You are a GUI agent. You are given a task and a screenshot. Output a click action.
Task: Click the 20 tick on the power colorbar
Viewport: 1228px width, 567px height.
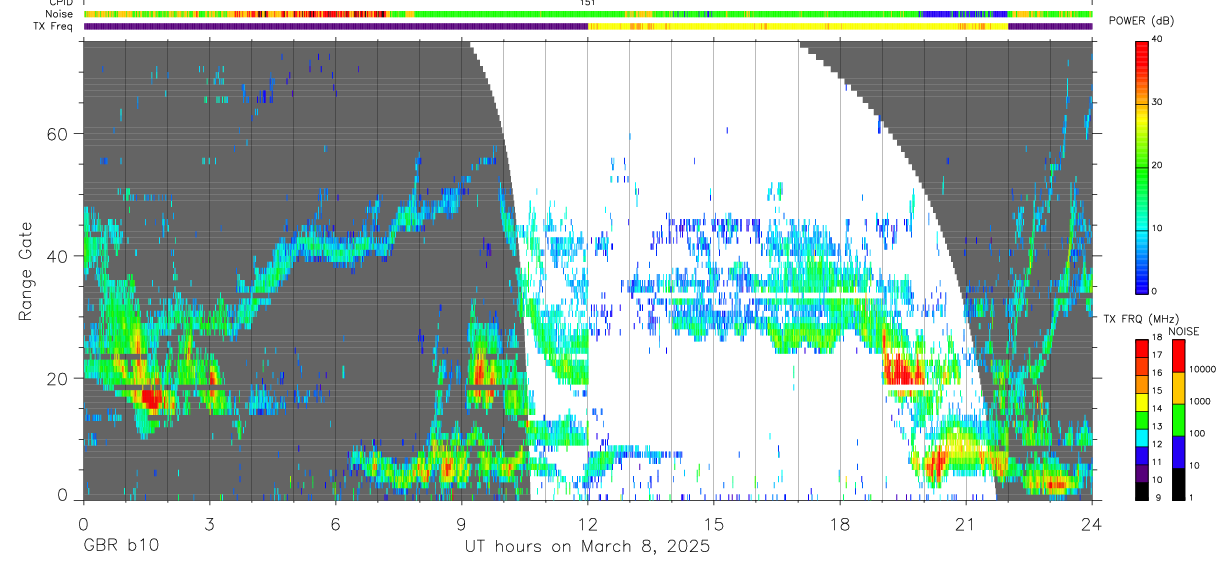pos(1158,165)
